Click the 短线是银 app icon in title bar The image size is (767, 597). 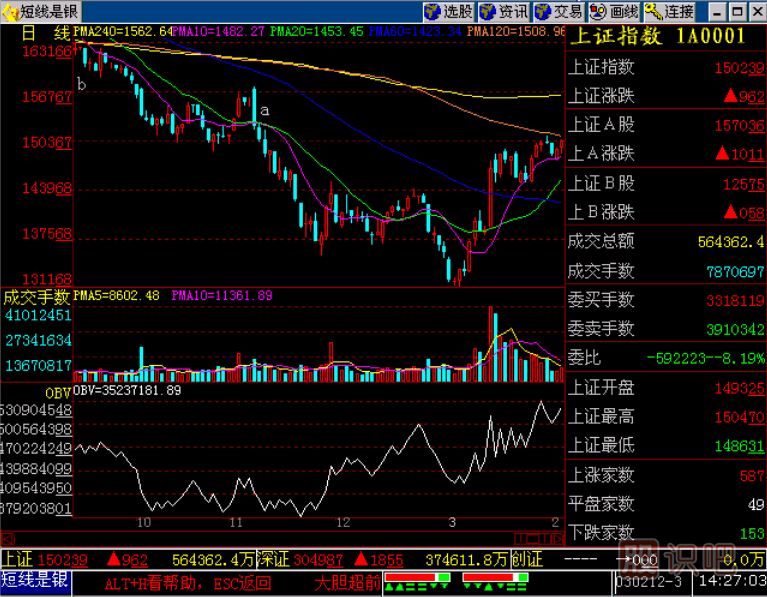click(10, 12)
